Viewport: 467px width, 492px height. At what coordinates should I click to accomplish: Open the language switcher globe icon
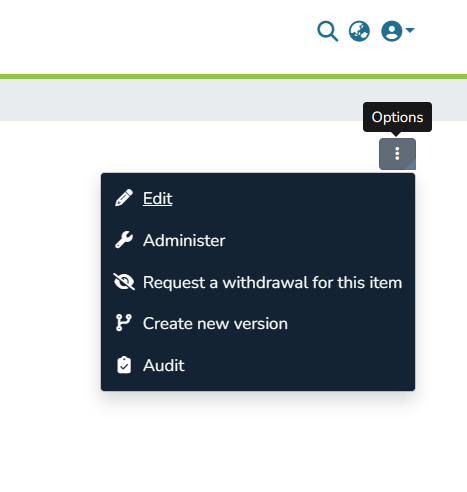(359, 31)
